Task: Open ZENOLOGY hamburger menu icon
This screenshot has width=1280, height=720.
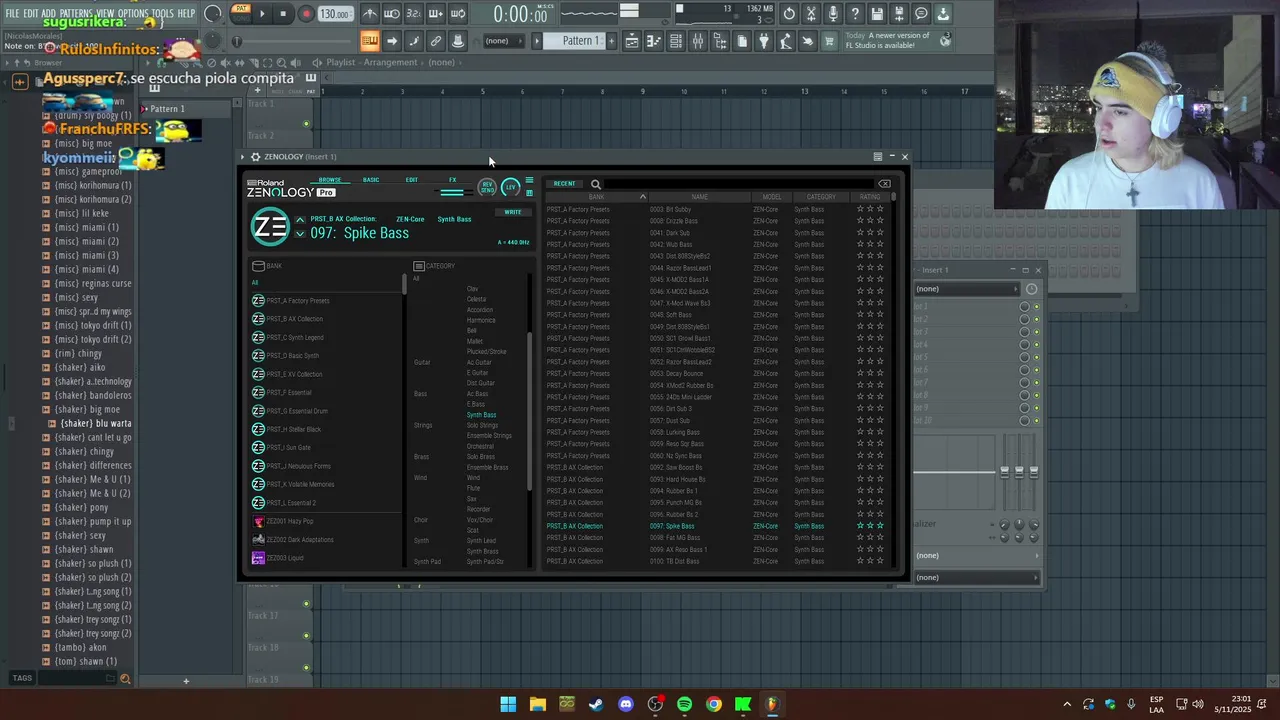Action: click(x=529, y=181)
